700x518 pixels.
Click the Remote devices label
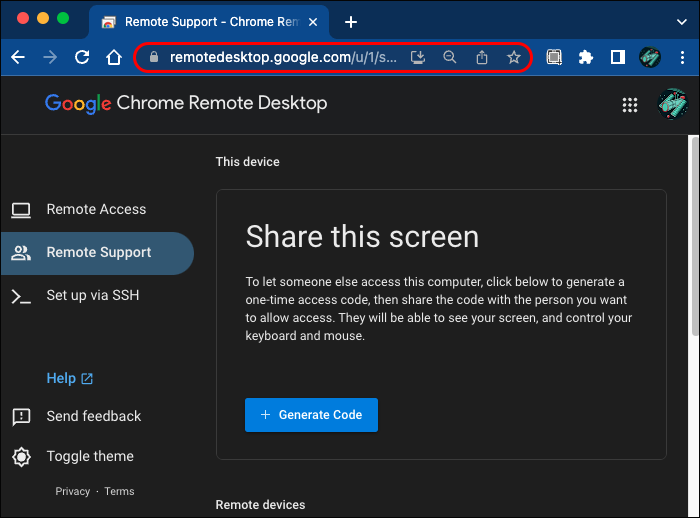click(260, 505)
